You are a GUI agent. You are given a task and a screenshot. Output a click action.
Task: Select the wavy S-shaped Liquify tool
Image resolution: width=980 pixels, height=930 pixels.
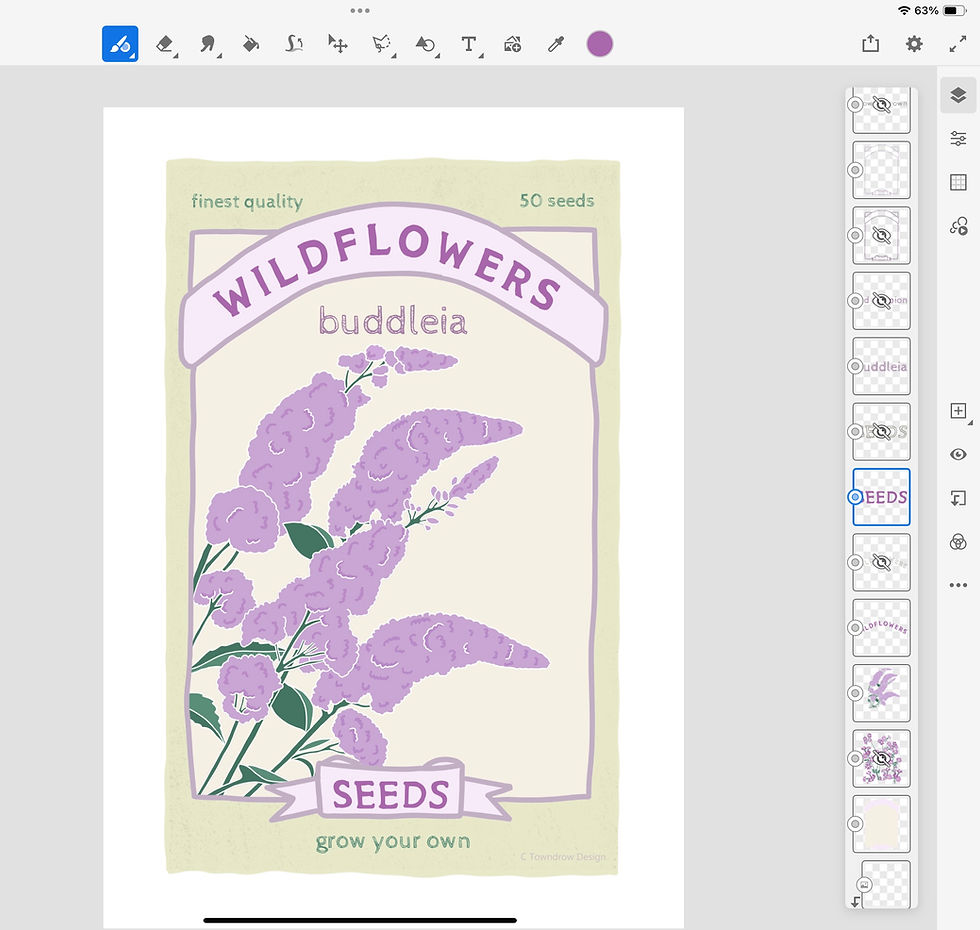[x=294, y=44]
